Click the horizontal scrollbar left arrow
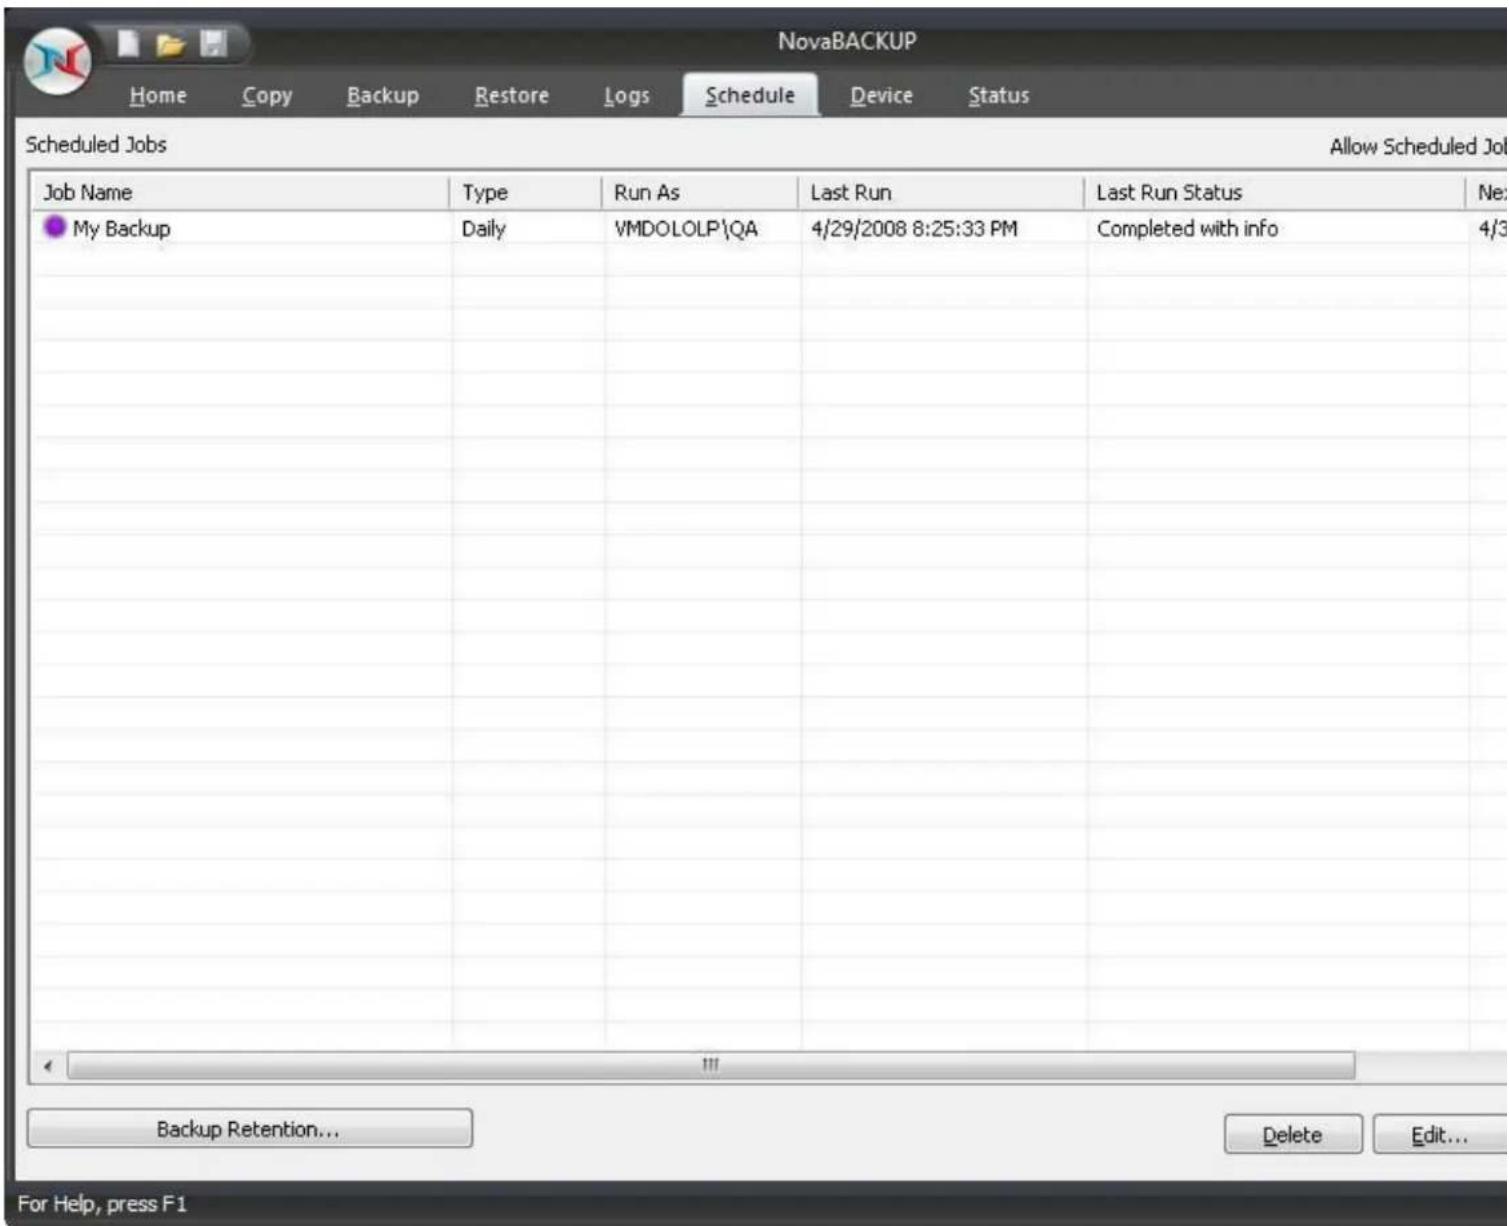The height and width of the screenshot is (1226, 1509). pos(48,1066)
